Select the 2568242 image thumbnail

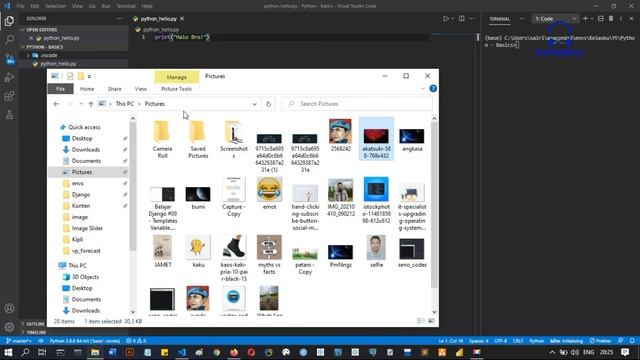tap(340, 136)
